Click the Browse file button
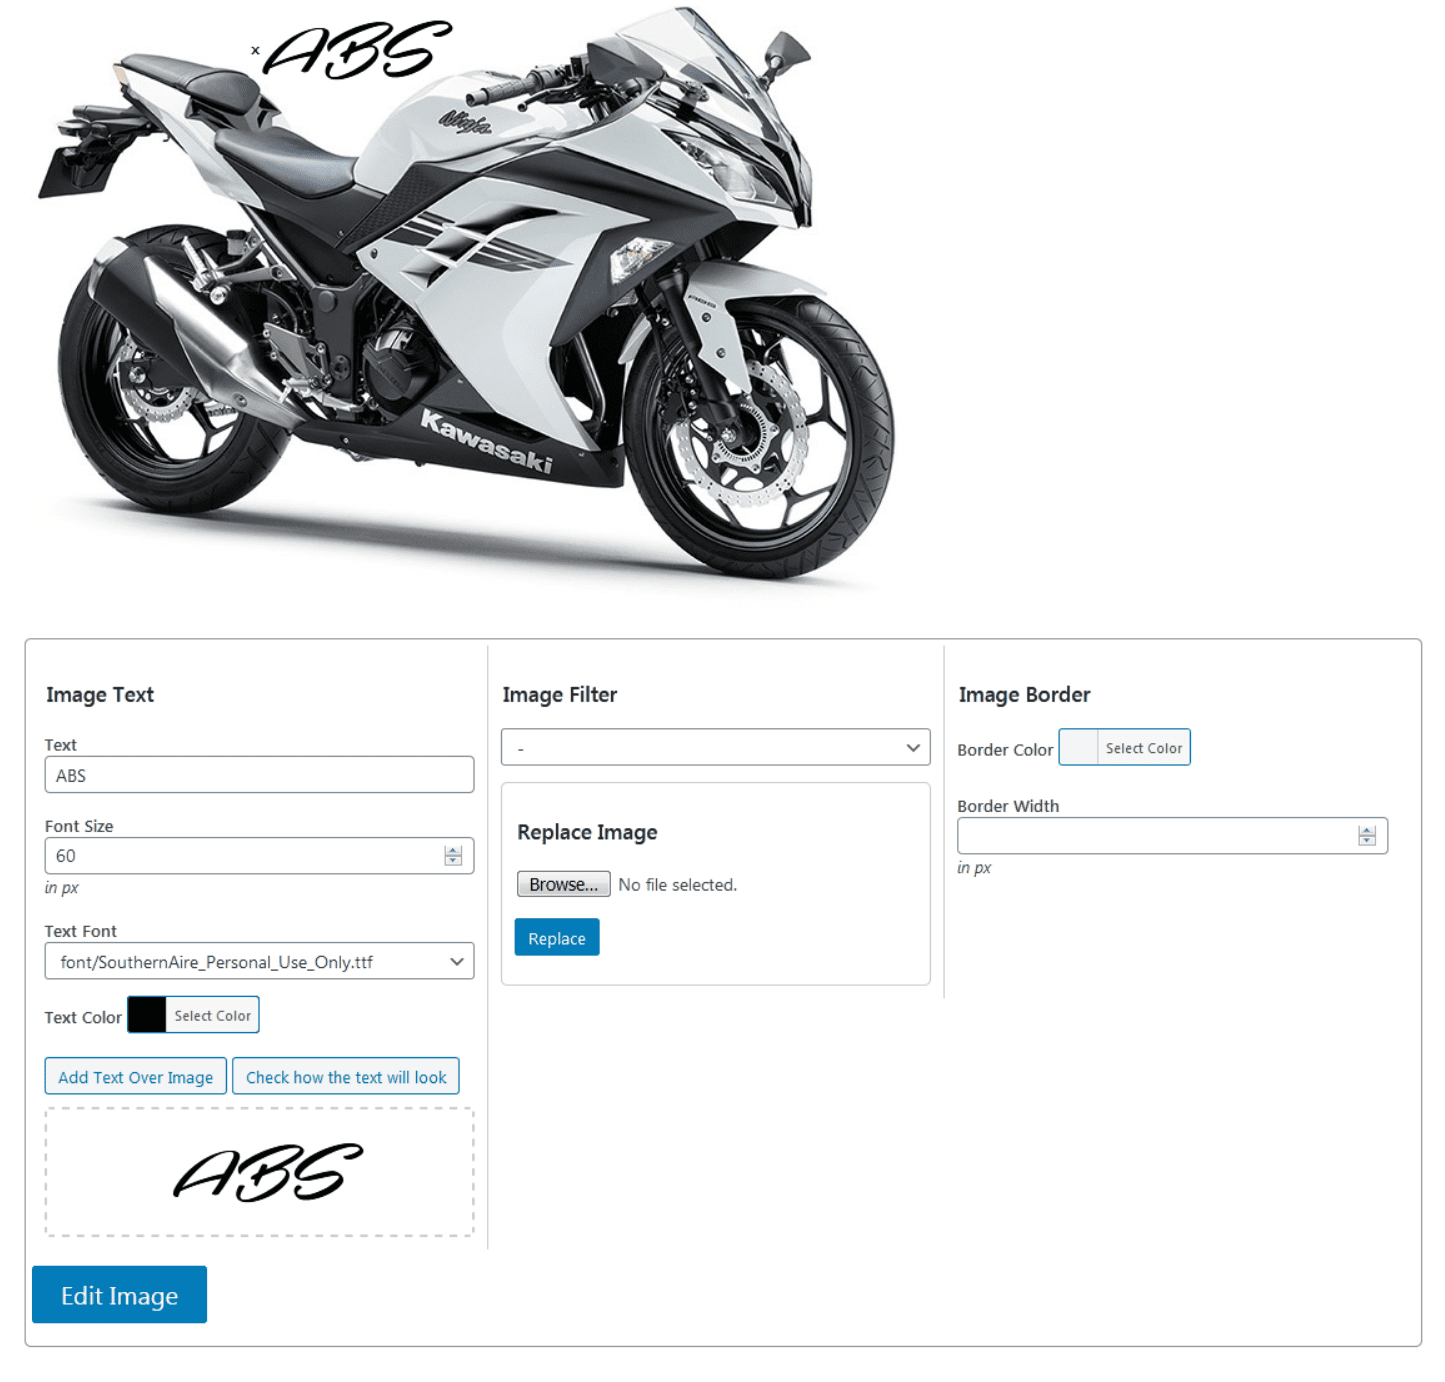The height and width of the screenshot is (1382, 1445). (x=563, y=884)
